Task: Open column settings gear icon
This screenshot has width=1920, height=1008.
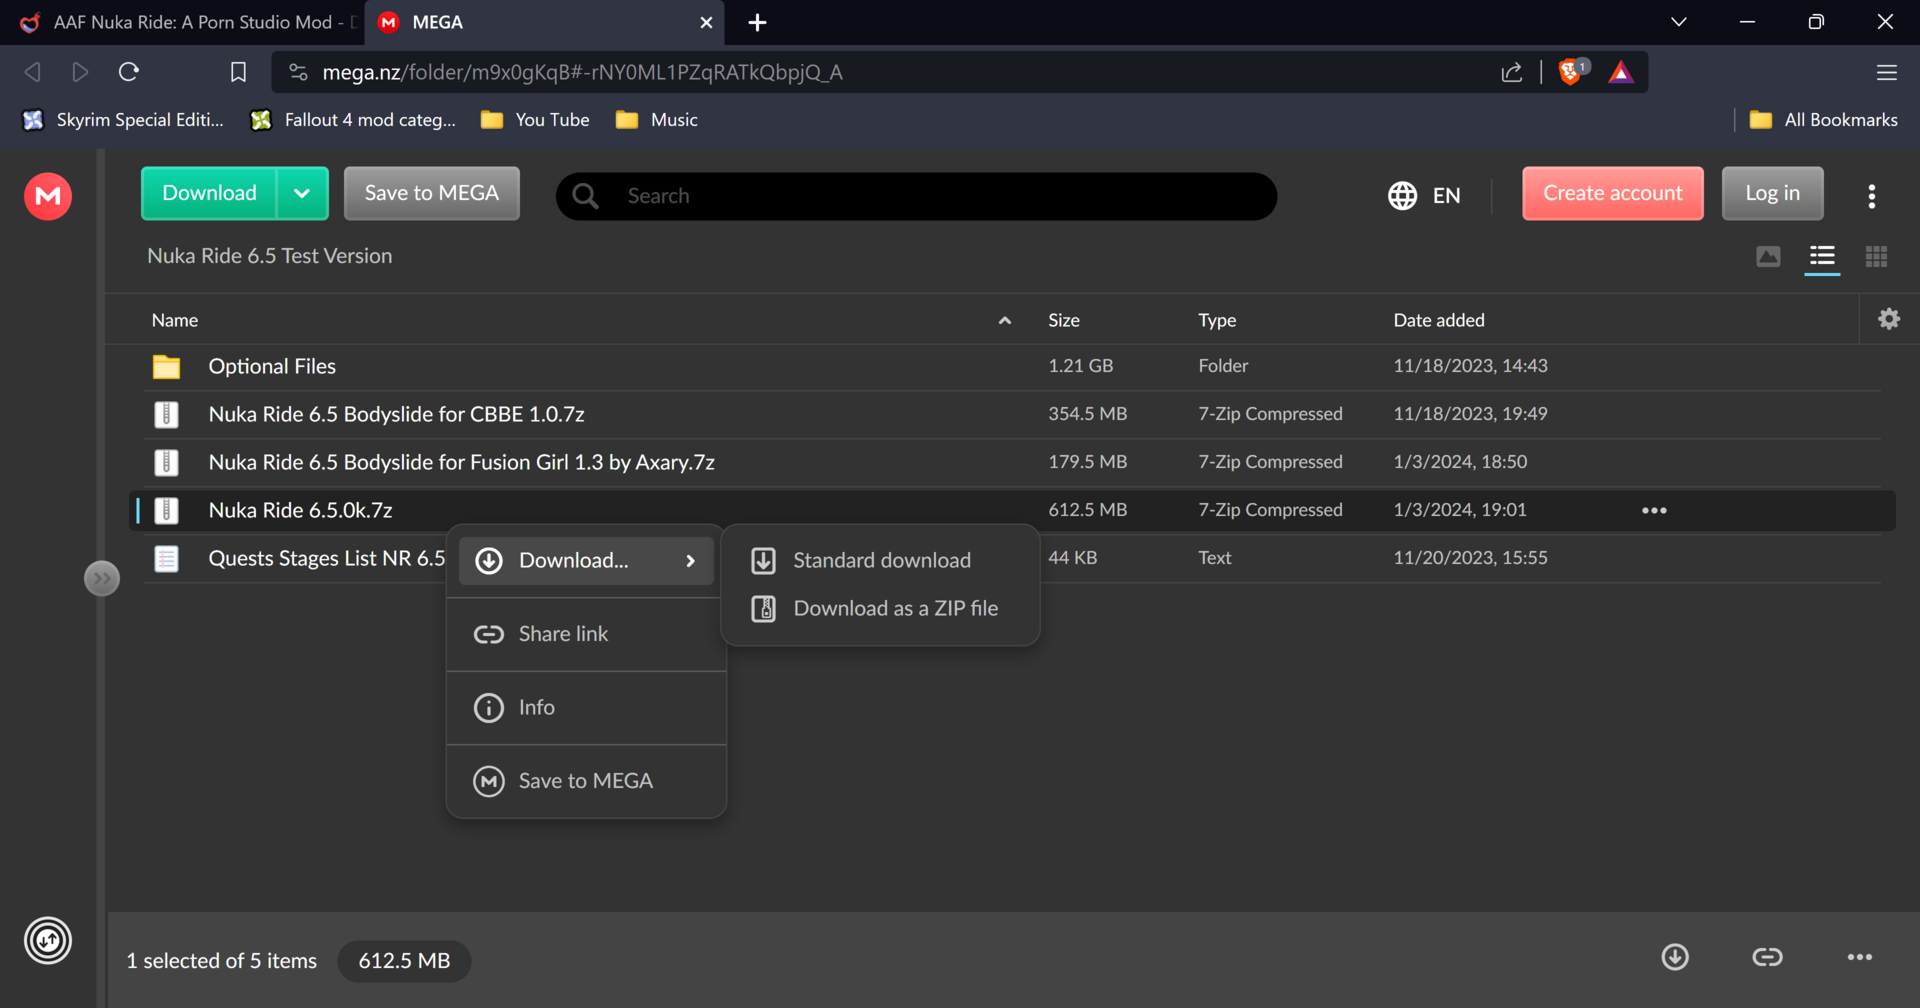Action: [x=1889, y=319]
